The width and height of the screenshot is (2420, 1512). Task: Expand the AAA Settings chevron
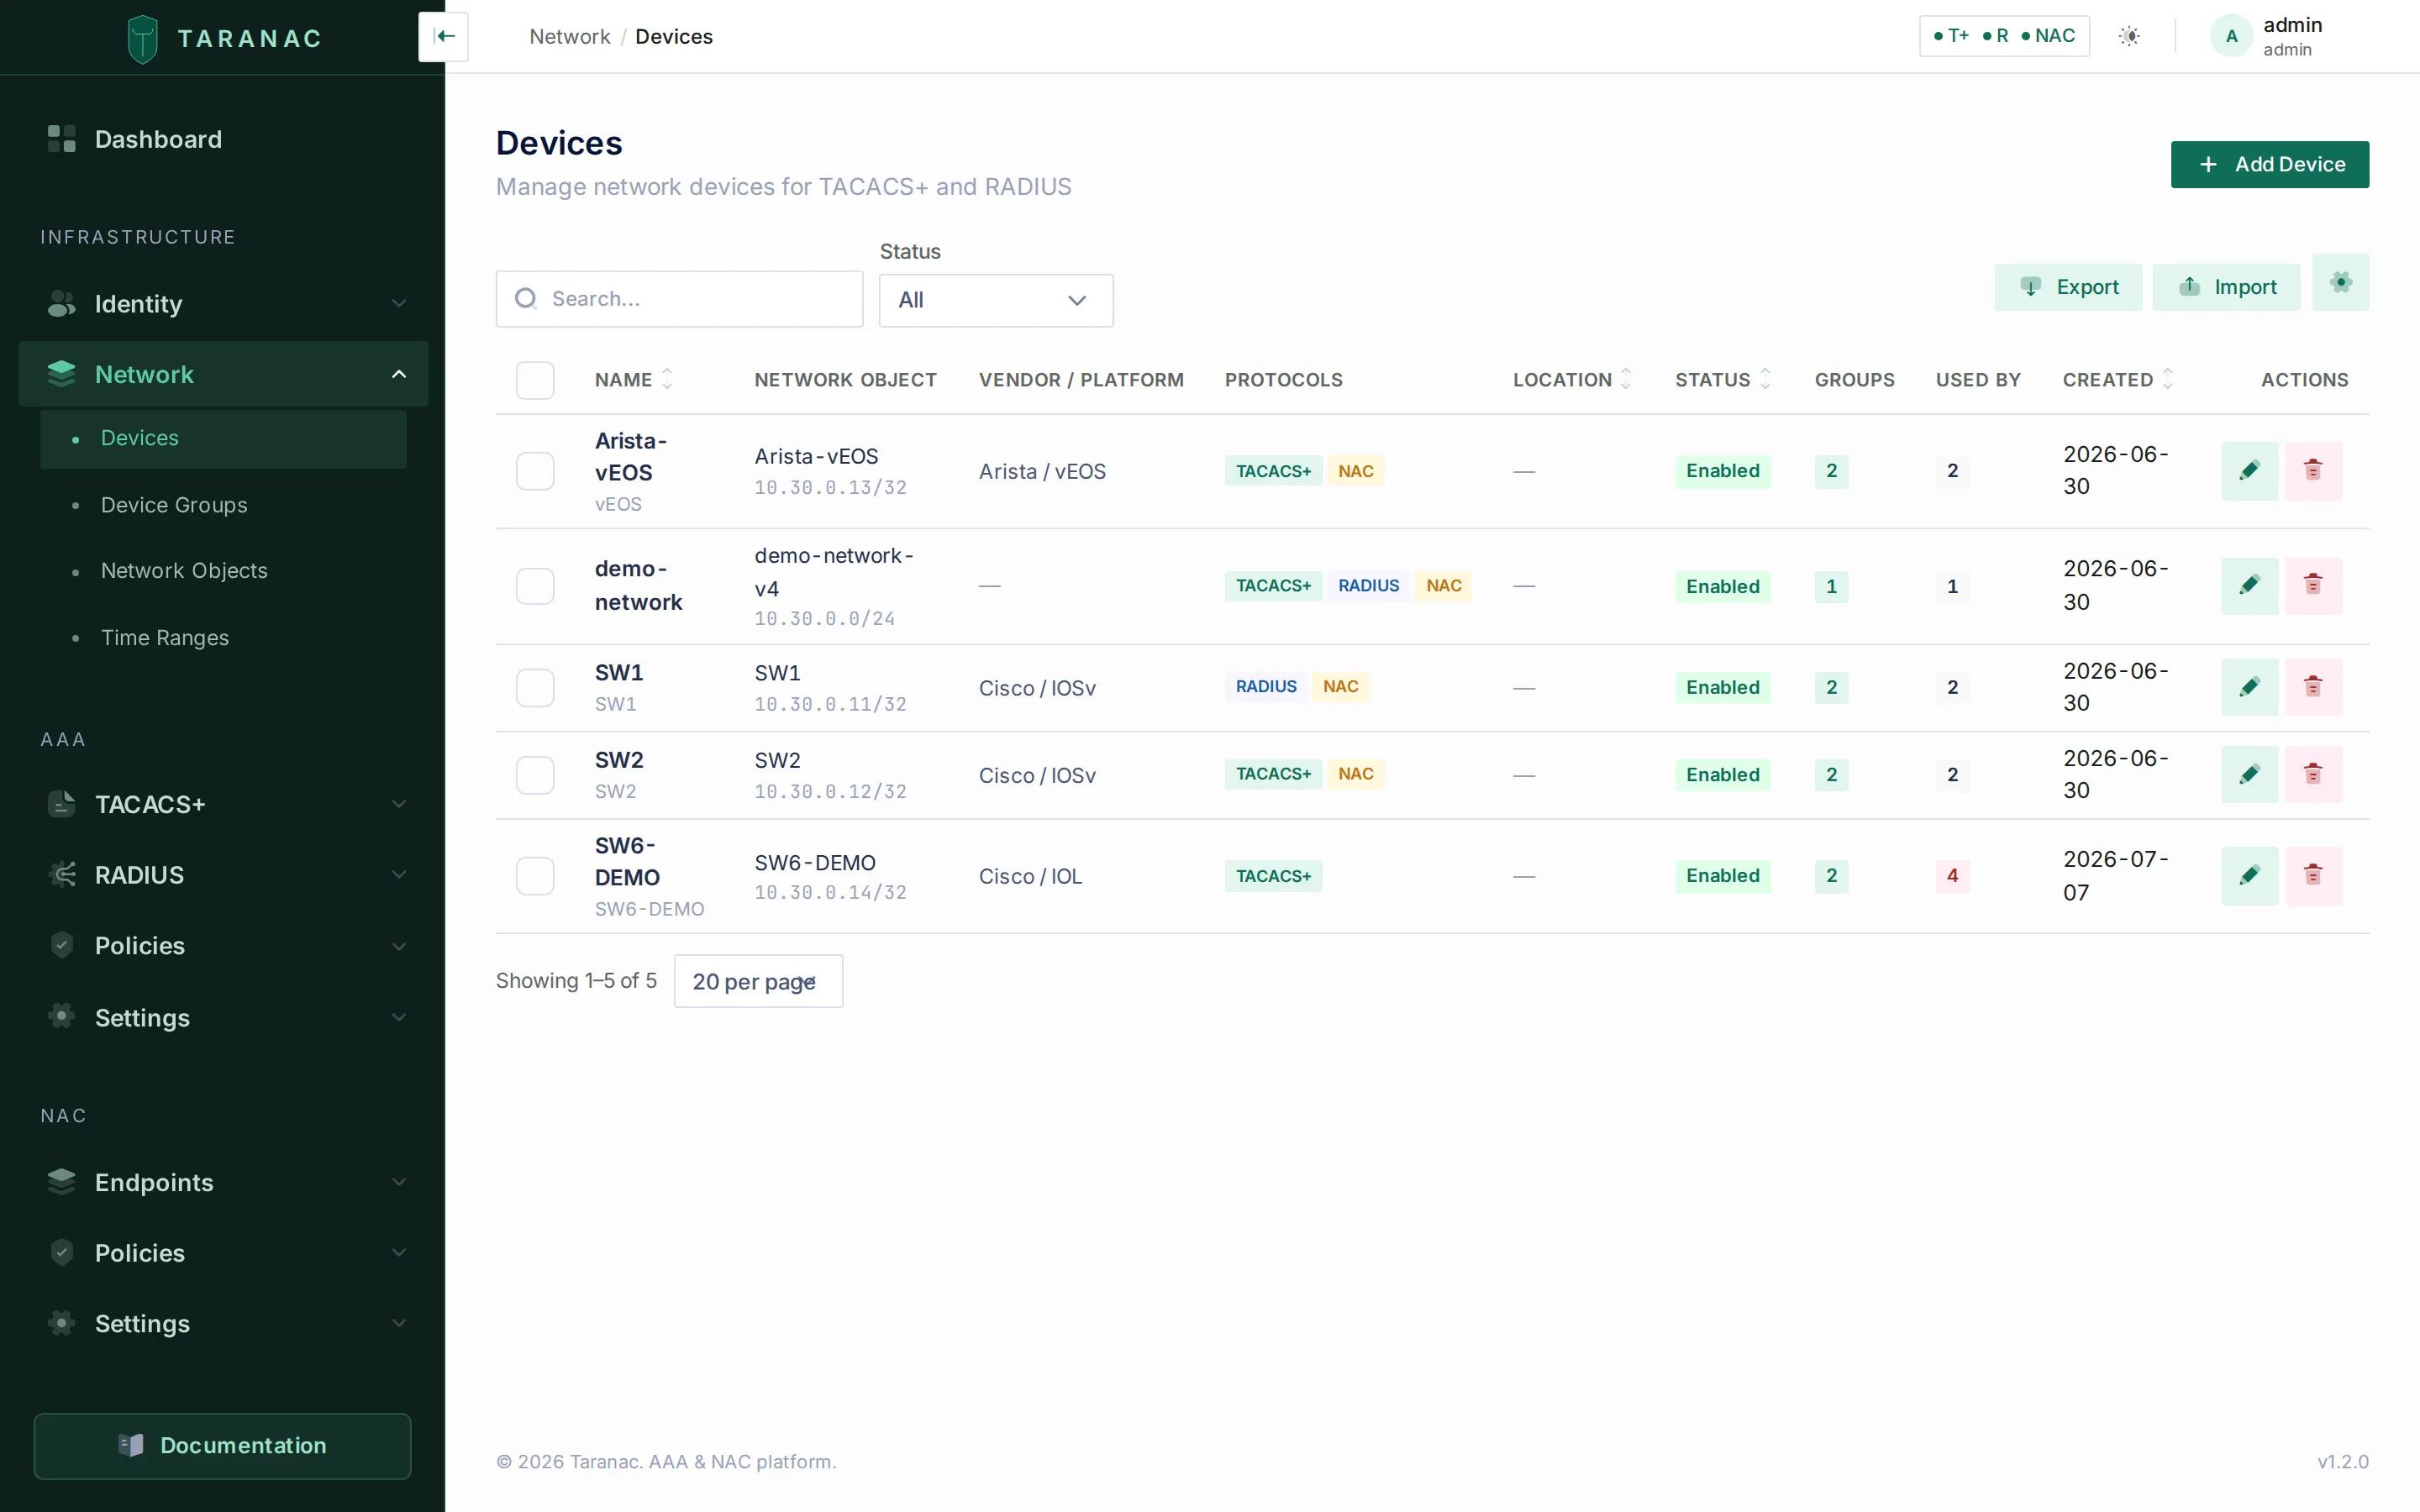[399, 1018]
